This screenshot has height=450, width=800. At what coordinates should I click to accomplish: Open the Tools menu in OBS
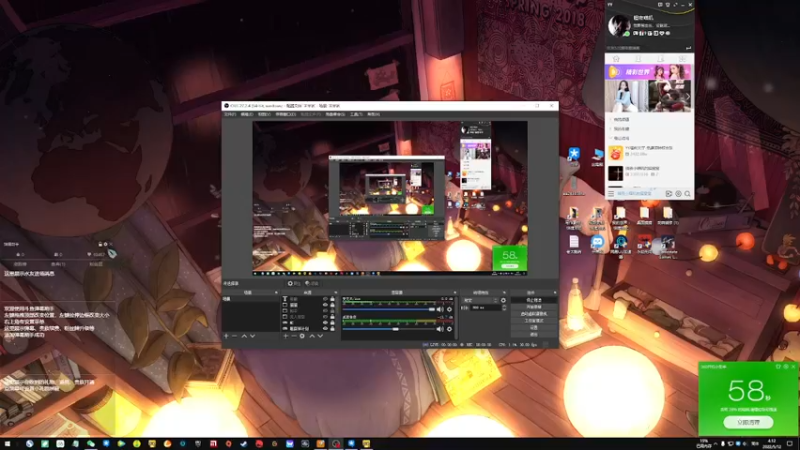pos(356,114)
